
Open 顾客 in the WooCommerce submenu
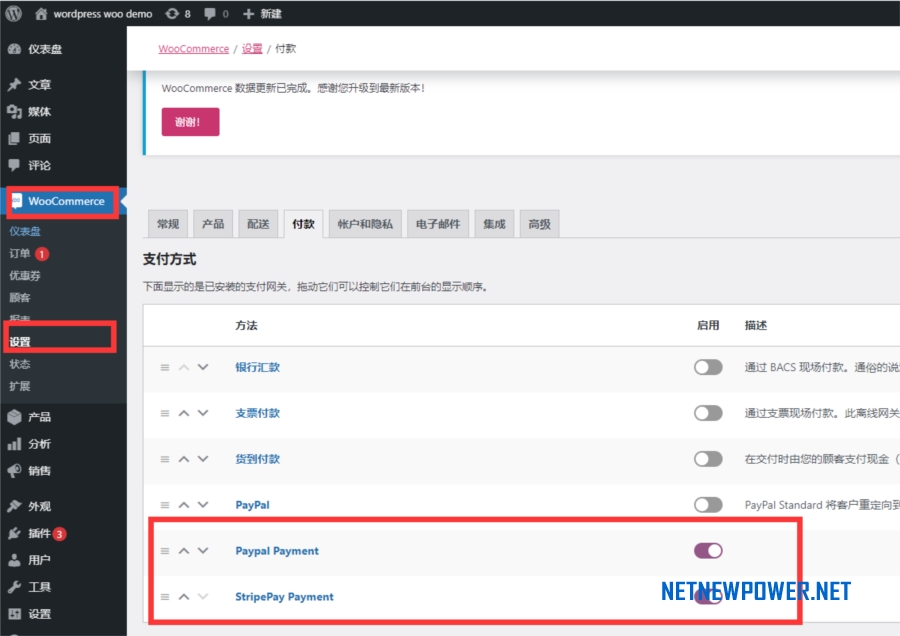(20, 297)
